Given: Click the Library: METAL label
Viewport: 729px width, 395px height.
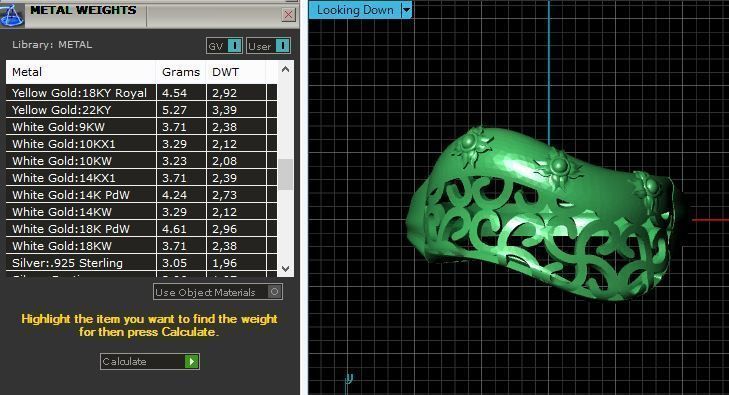Looking at the screenshot, I should [52, 45].
